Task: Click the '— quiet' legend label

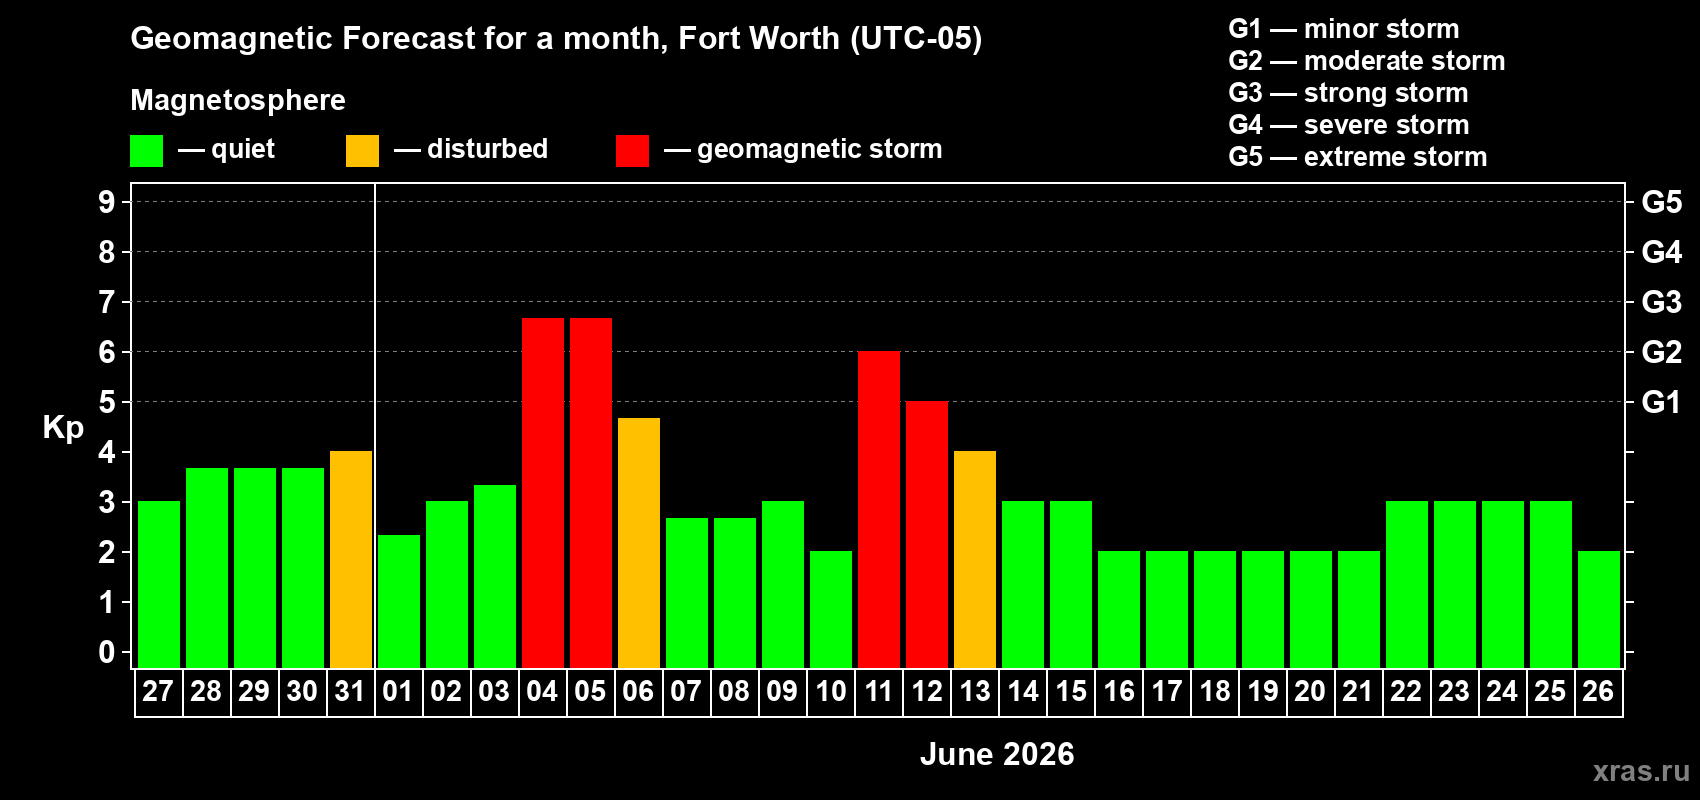Action: point(227,149)
